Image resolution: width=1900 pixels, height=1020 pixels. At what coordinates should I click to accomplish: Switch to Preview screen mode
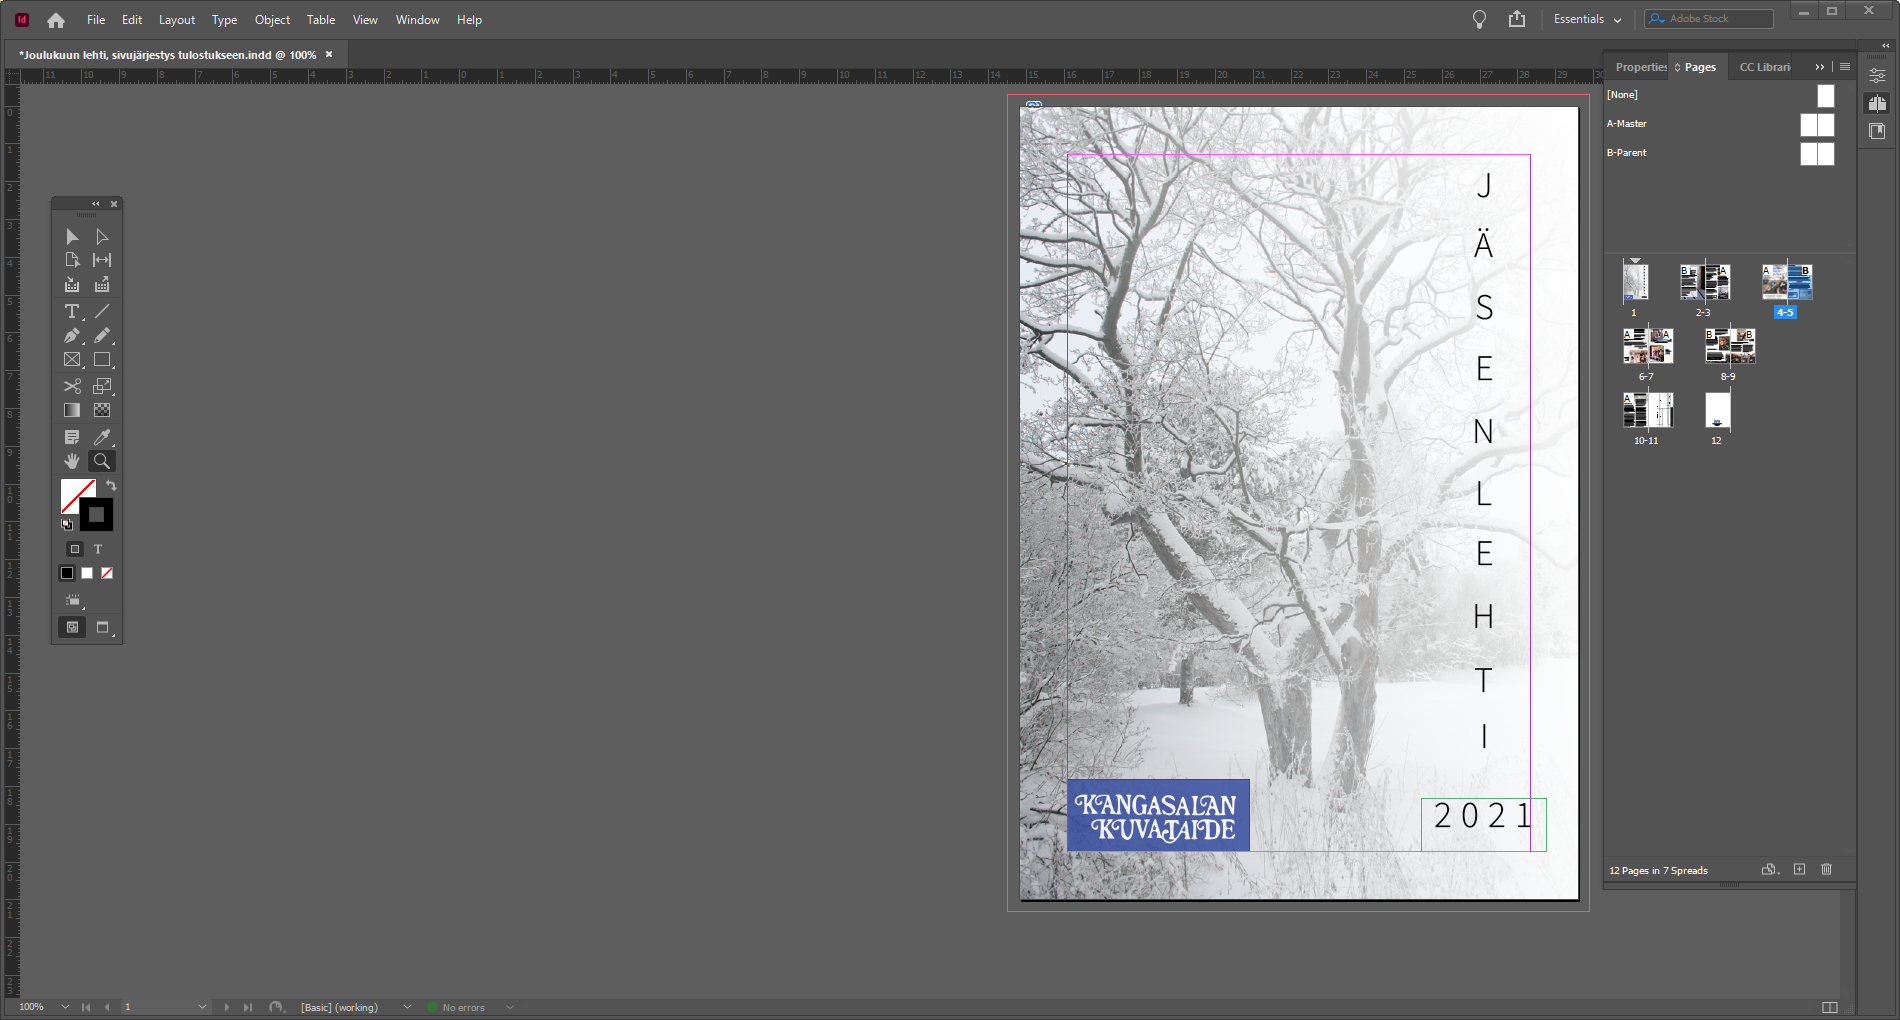tap(103, 627)
